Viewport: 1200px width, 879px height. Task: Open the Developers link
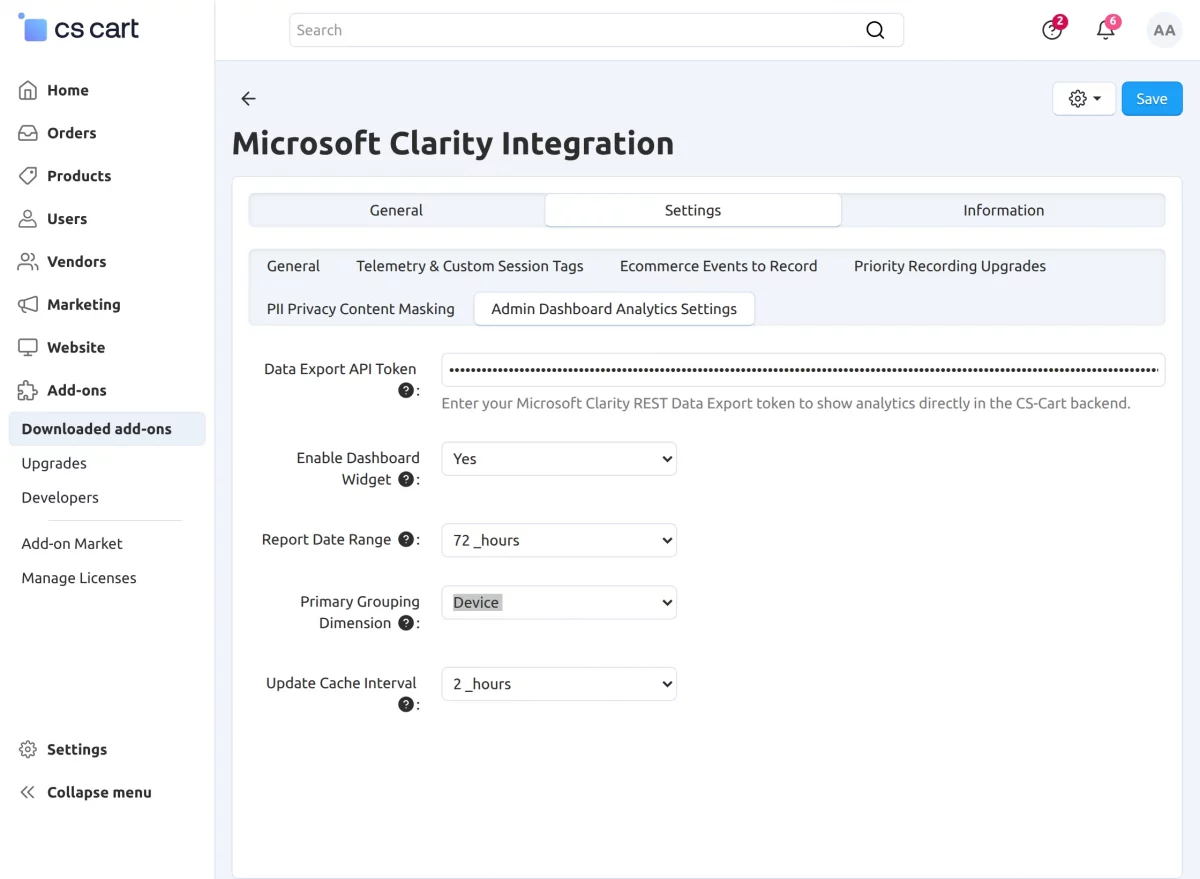coord(60,497)
